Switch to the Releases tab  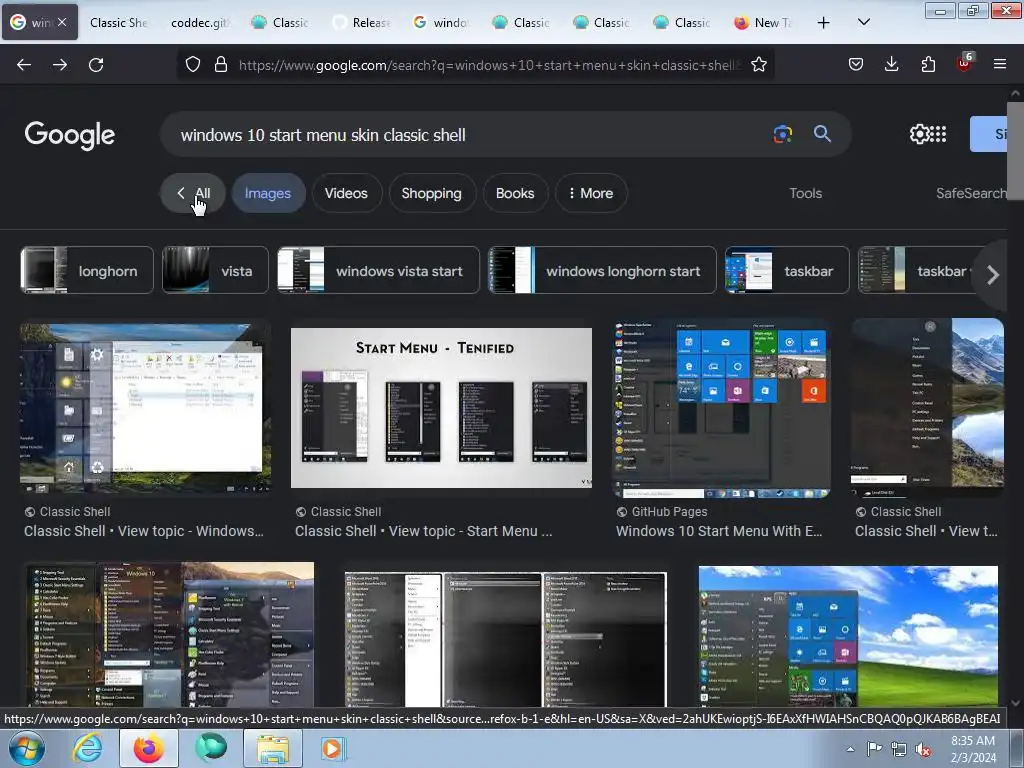360,23
